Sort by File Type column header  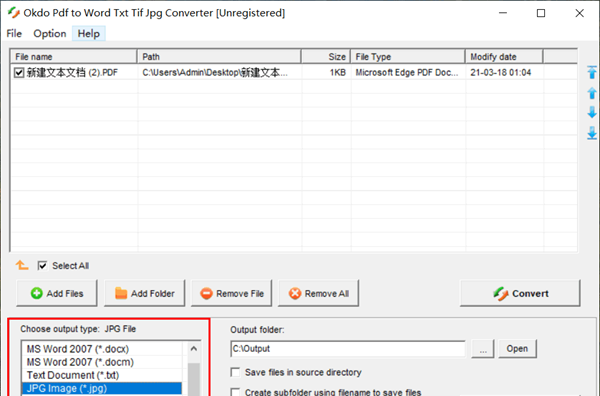tap(408, 57)
